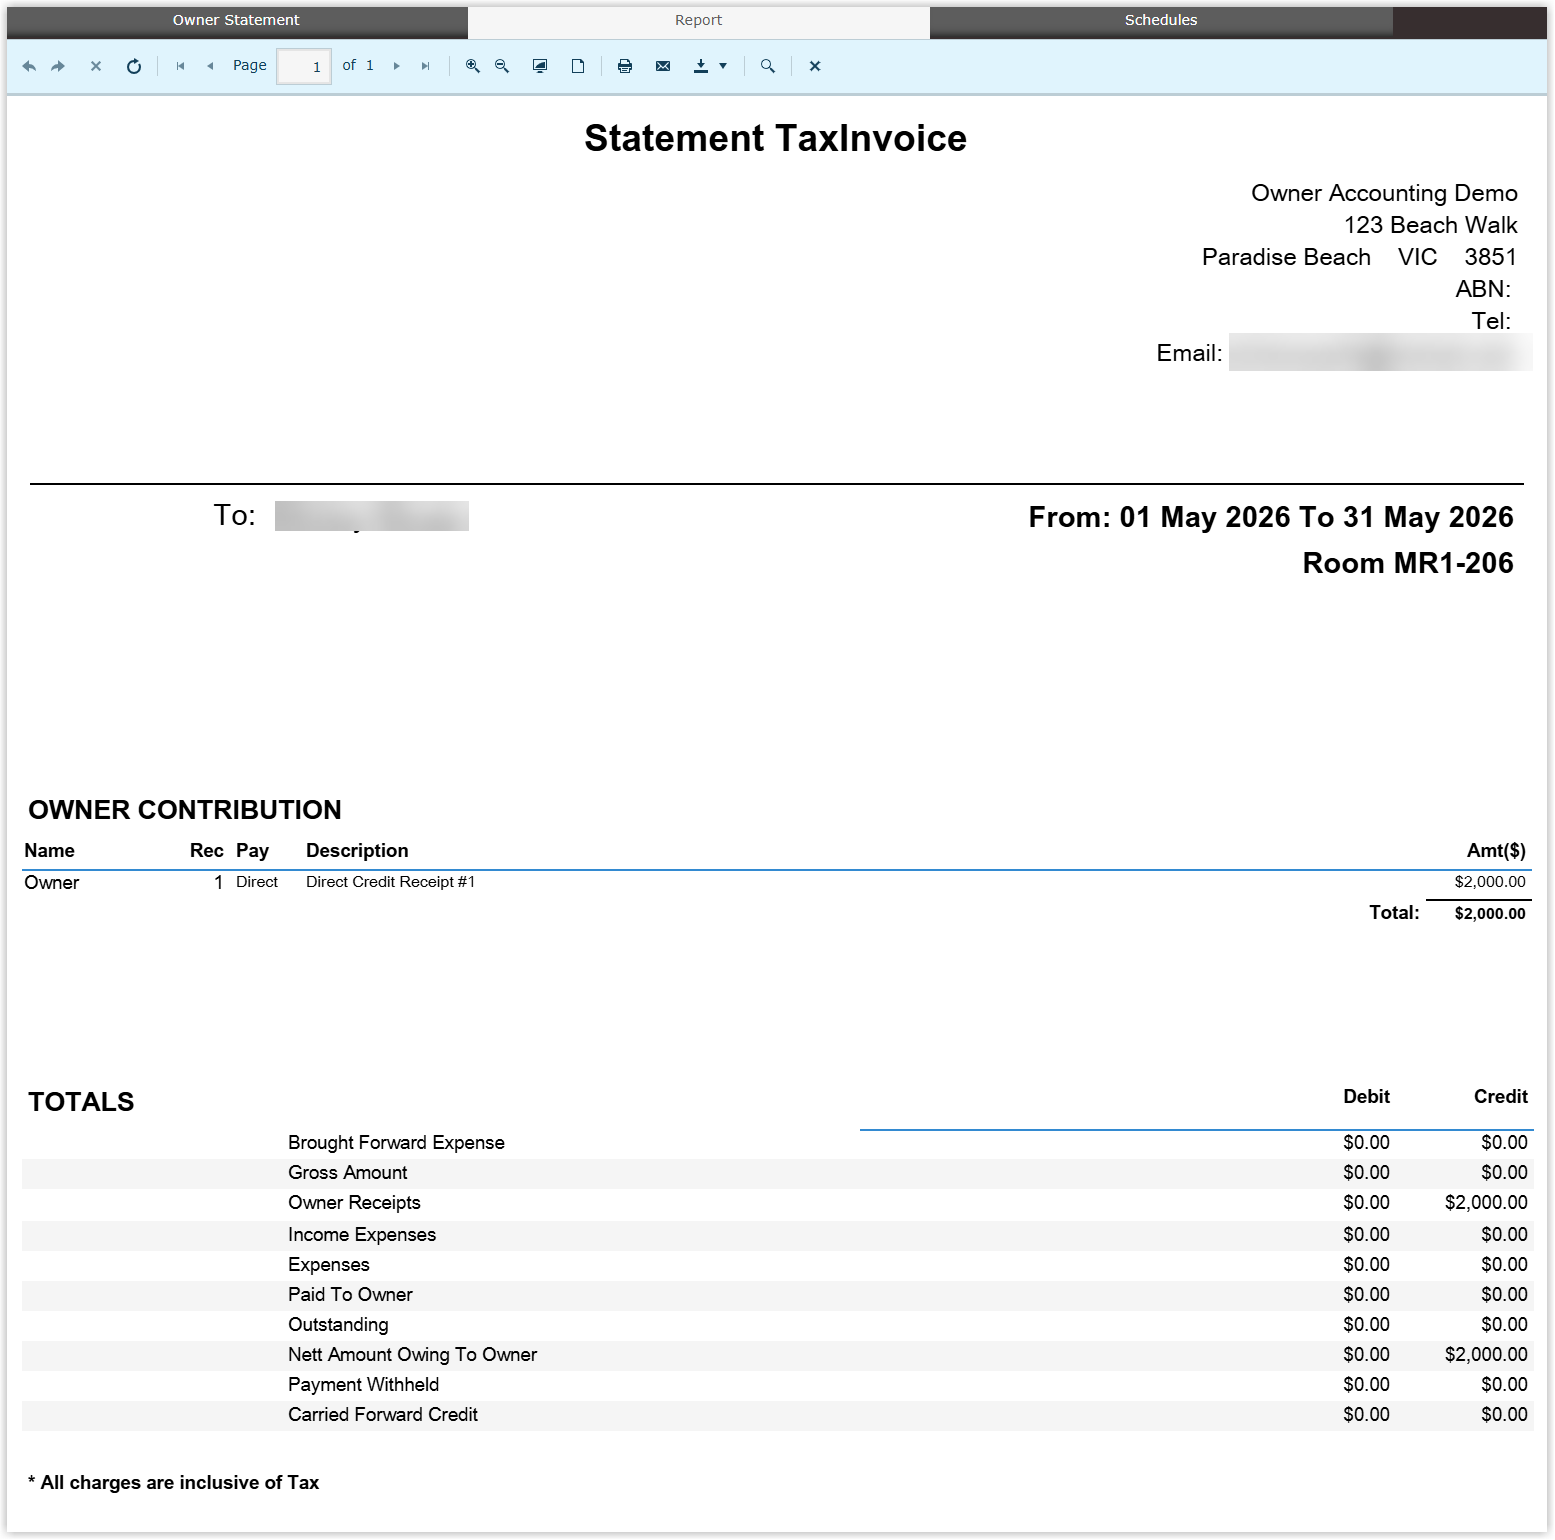The height and width of the screenshot is (1540, 1555).
Task: Go forward in report navigation history
Action: click(x=58, y=66)
